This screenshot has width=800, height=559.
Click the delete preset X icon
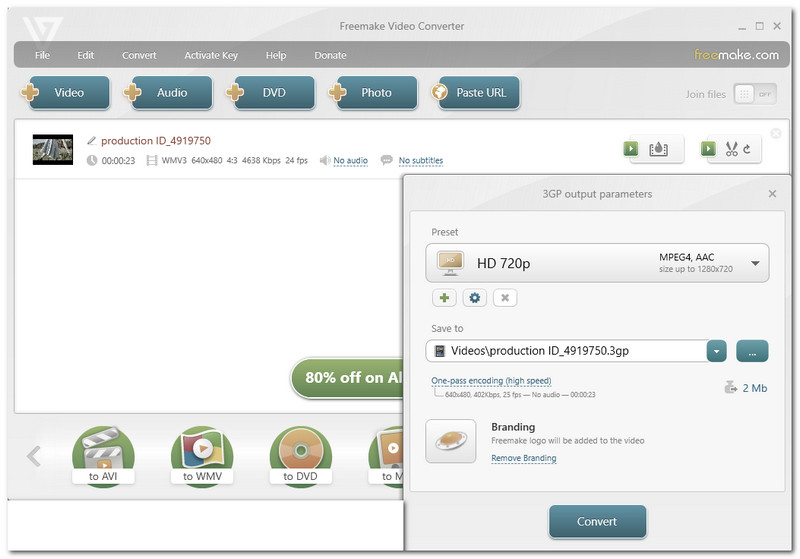[x=505, y=298]
